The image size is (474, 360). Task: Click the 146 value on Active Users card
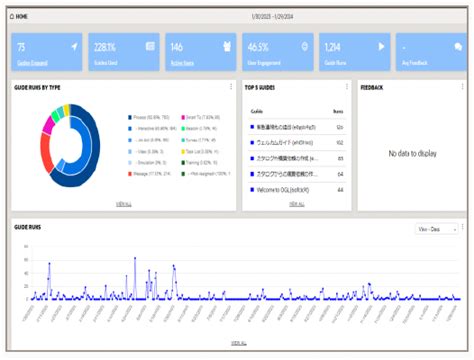pyautogui.click(x=177, y=47)
